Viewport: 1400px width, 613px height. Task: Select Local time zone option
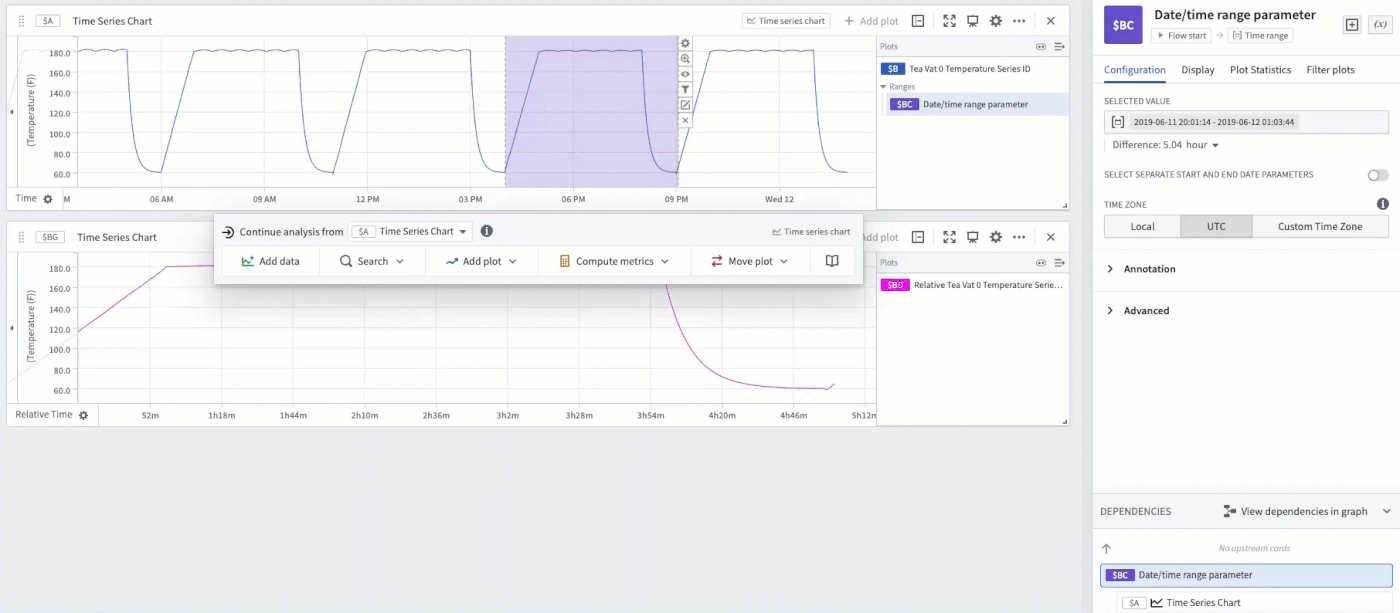click(x=1142, y=227)
